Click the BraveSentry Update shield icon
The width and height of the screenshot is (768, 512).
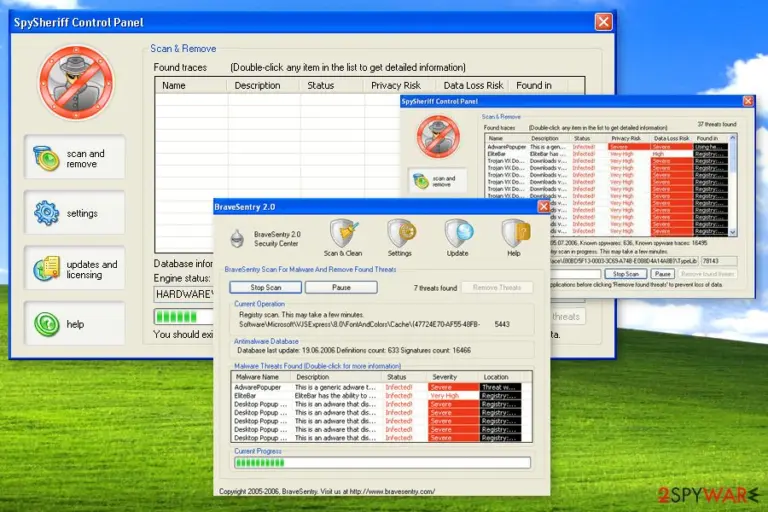pyautogui.click(x=458, y=233)
